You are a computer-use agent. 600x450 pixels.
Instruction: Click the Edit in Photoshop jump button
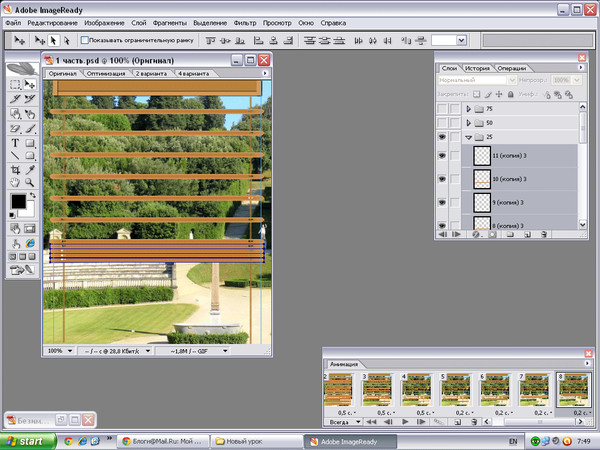[x=22, y=270]
